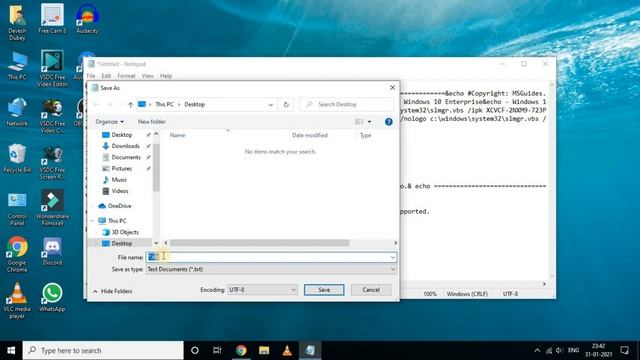Click the File name input field

pyautogui.click(x=271, y=257)
